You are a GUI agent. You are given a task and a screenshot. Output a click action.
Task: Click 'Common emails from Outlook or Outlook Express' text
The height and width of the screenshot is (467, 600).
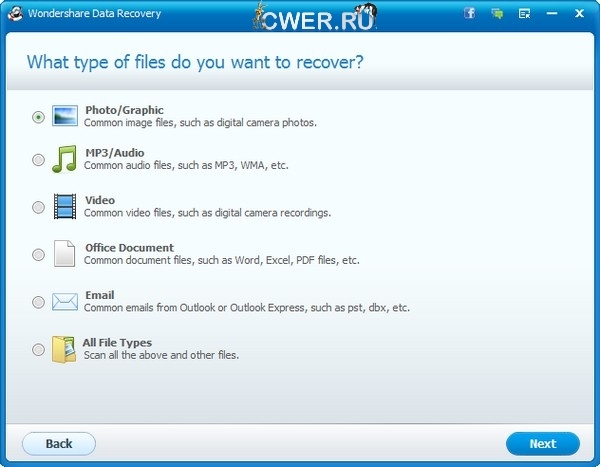tap(194, 308)
